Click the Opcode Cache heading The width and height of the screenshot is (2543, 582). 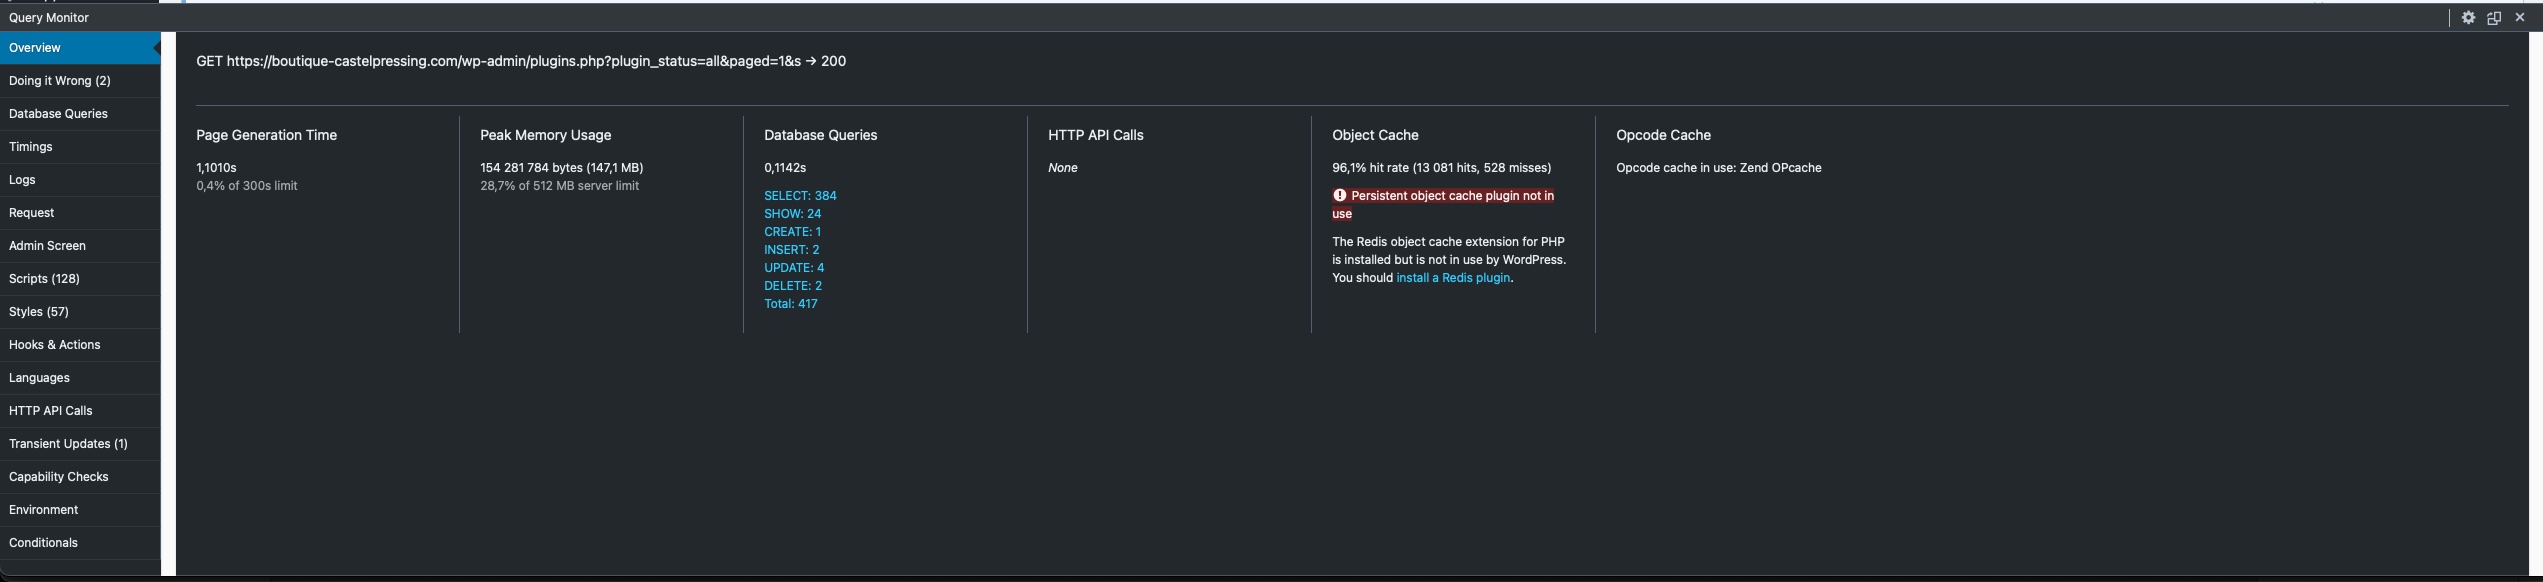(x=1663, y=135)
